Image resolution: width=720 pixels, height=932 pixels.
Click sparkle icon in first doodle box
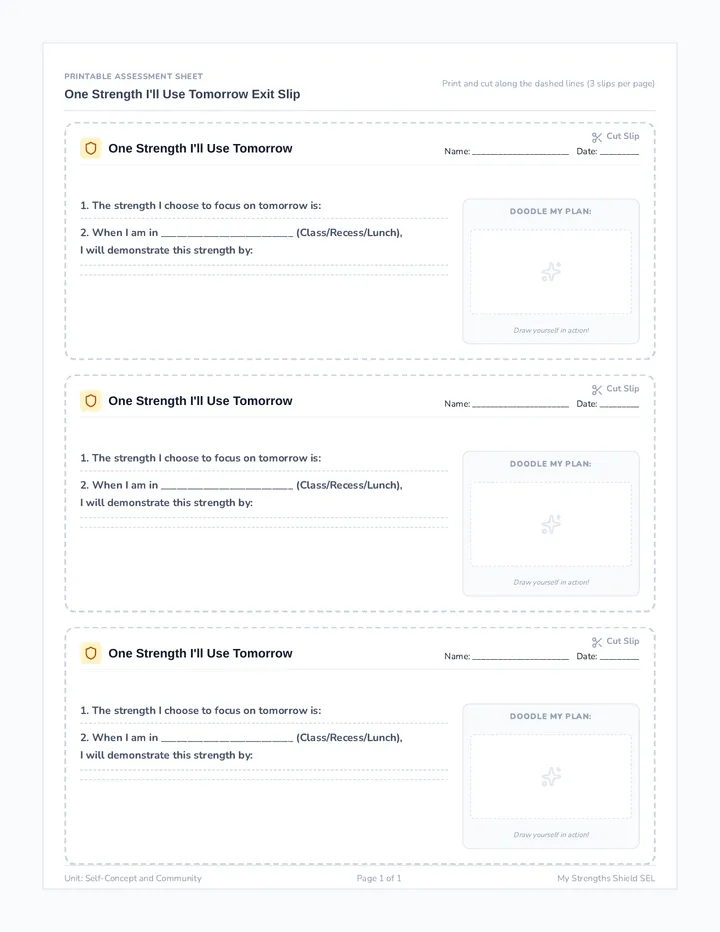pyautogui.click(x=551, y=272)
